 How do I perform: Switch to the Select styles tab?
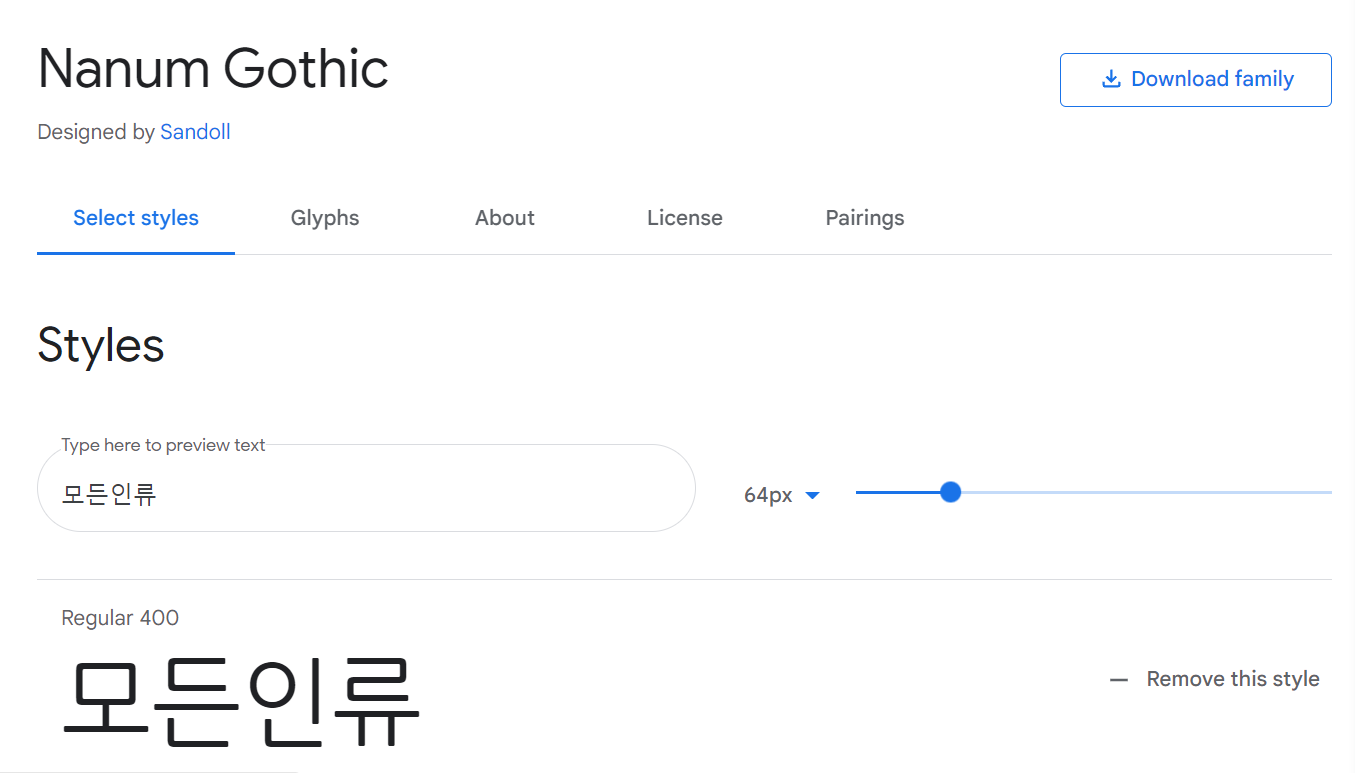coord(136,218)
